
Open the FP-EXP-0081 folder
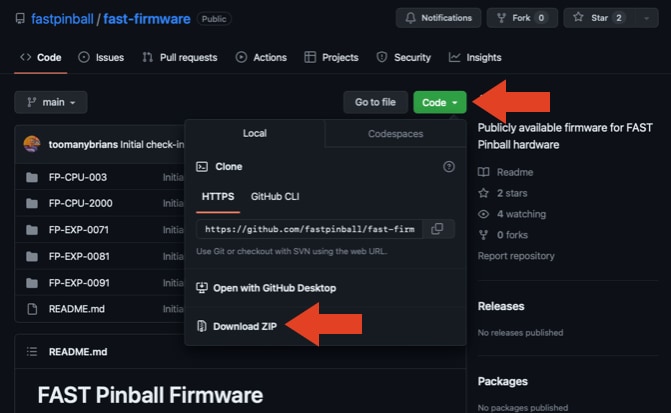(79, 256)
